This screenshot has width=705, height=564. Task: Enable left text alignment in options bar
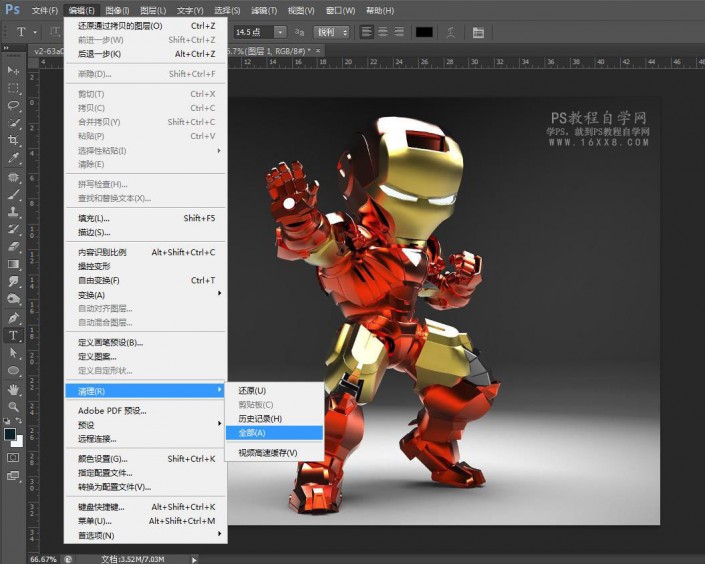(367, 32)
